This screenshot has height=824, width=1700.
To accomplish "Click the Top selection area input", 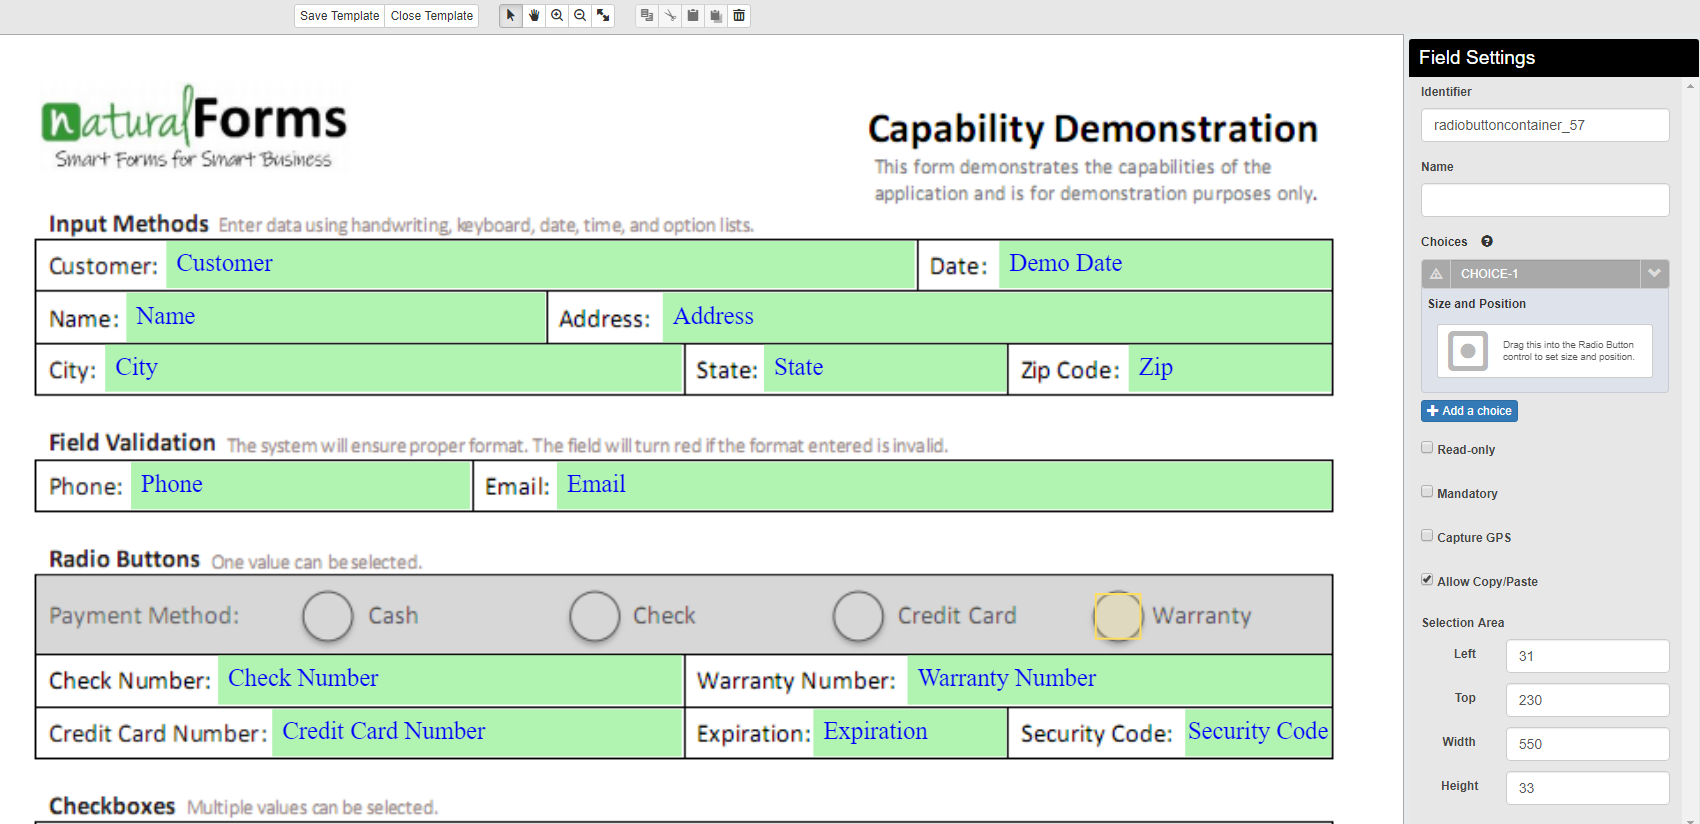I will coord(1587,700).
